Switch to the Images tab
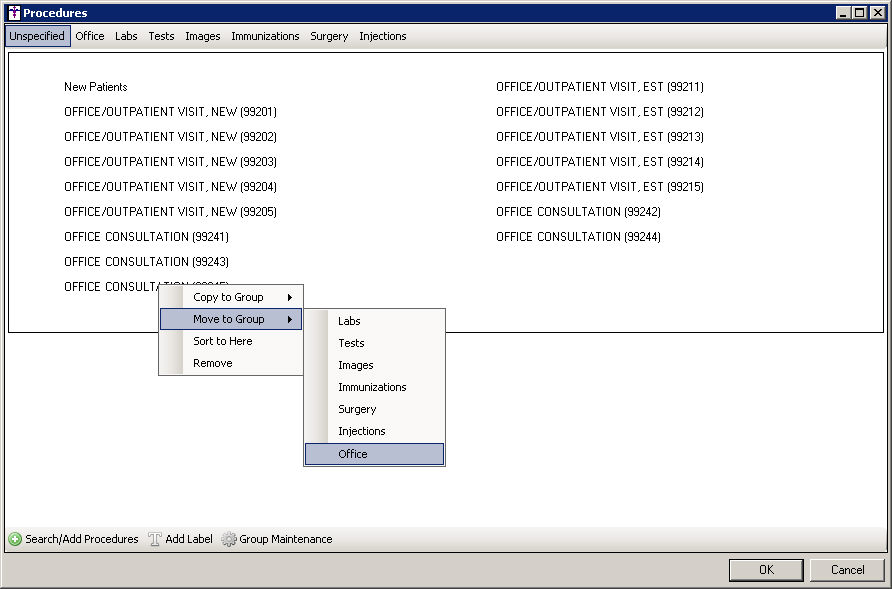This screenshot has height=589, width=892. point(203,36)
